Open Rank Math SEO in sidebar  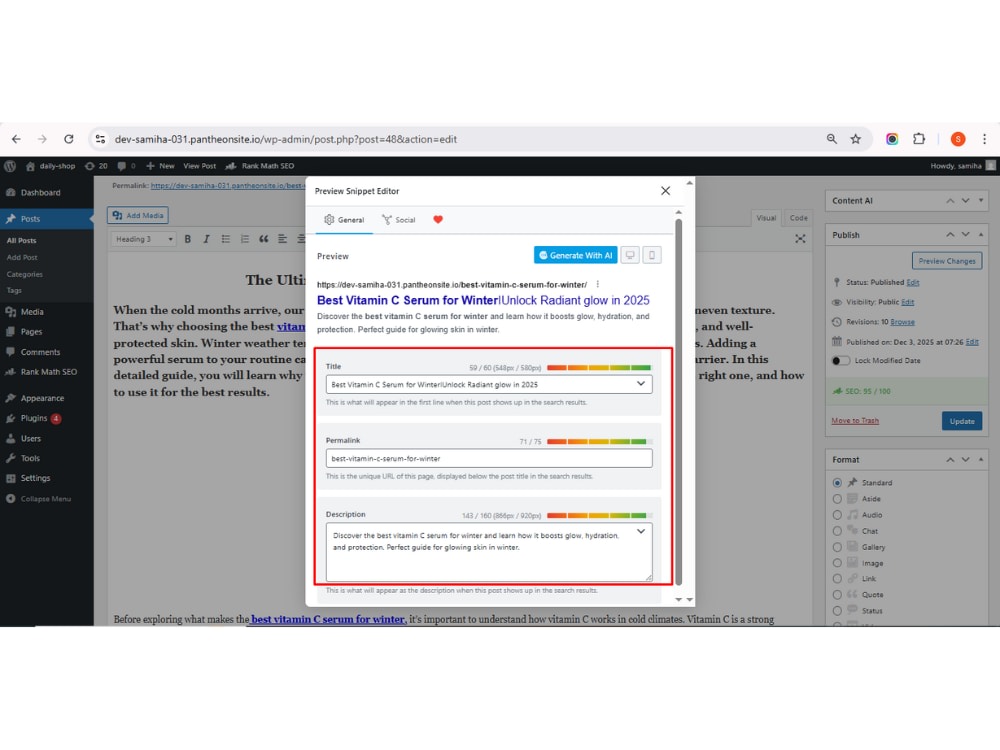pos(47,372)
